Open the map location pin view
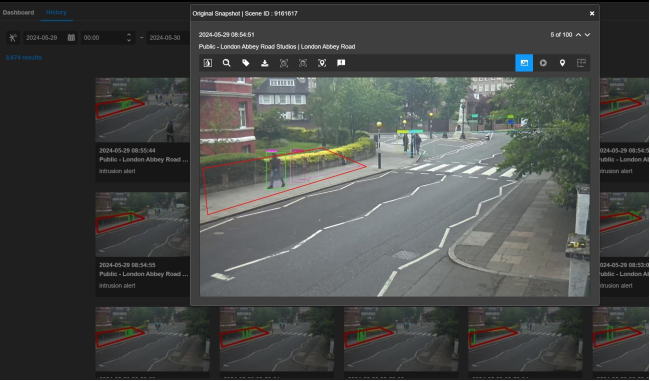The height and width of the screenshot is (381, 650). pos(562,63)
